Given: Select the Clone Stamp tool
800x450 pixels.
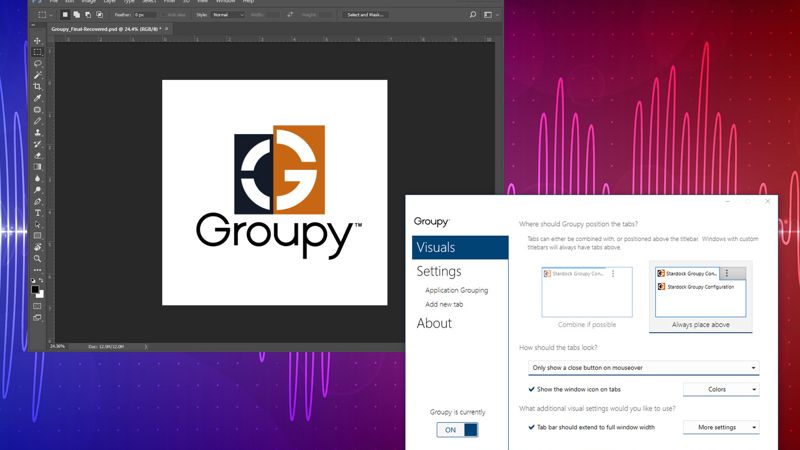Looking at the screenshot, I should pyautogui.click(x=37, y=133).
